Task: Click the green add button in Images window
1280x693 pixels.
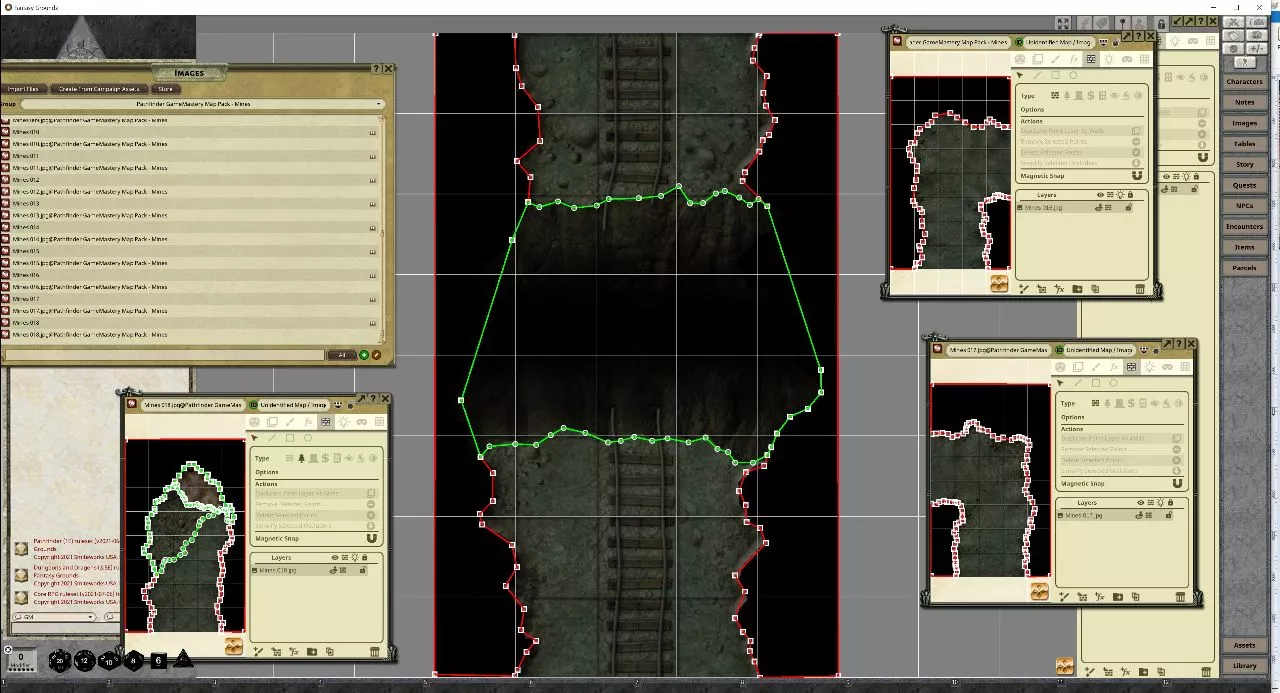Action: click(364, 354)
